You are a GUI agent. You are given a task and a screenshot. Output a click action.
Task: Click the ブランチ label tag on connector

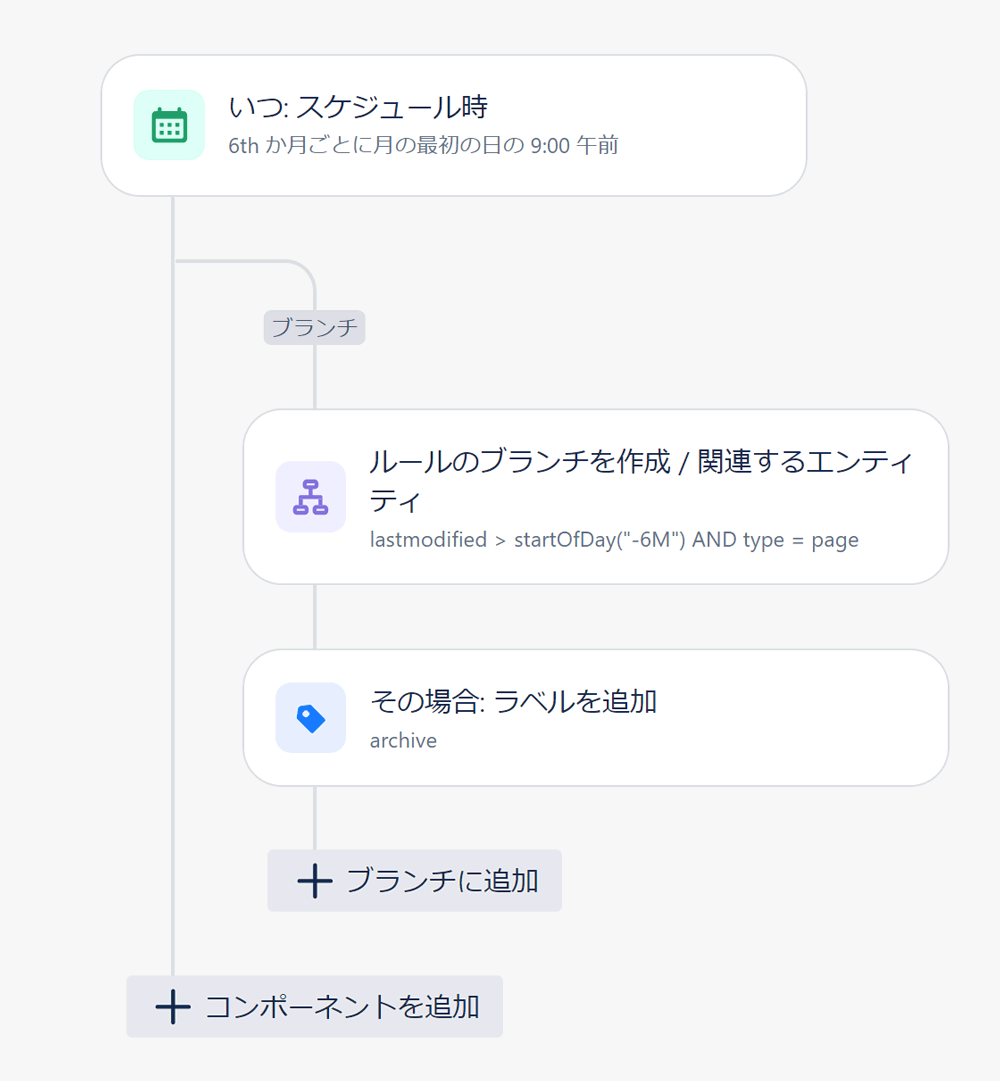click(314, 327)
